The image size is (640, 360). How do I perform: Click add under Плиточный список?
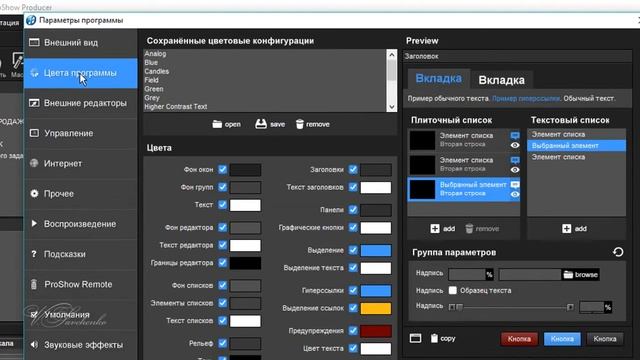tap(443, 229)
